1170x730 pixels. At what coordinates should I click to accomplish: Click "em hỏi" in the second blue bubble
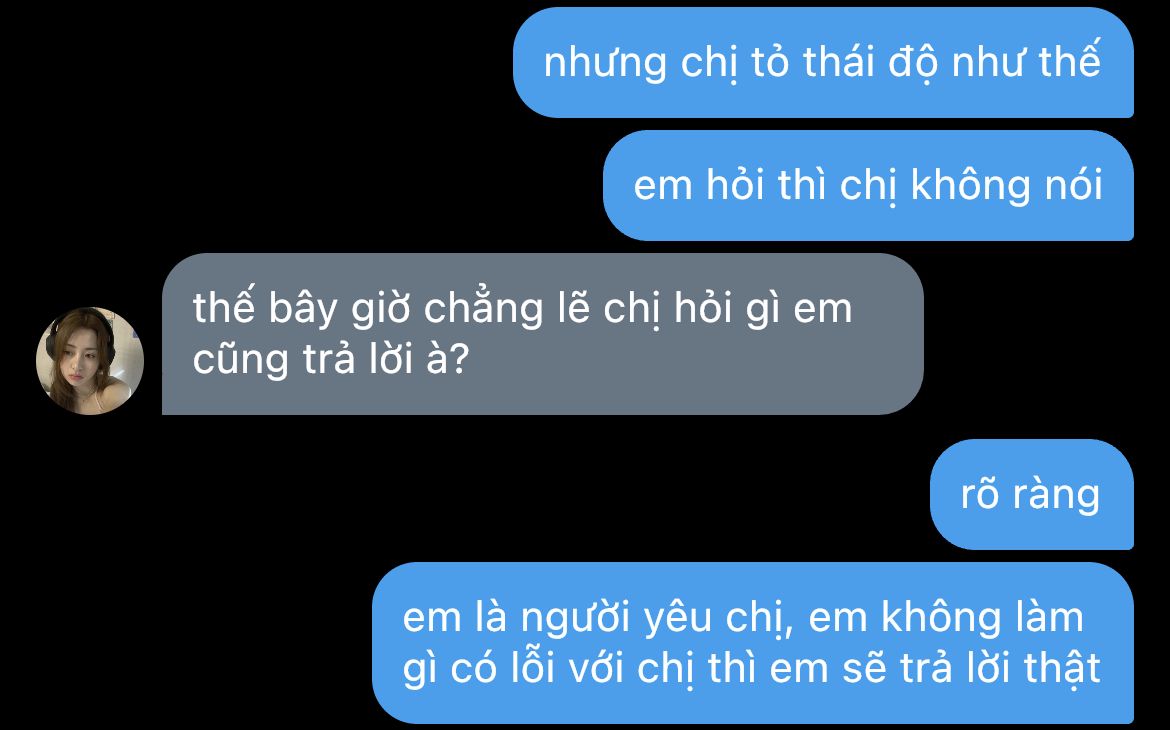(x=699, y=185)
